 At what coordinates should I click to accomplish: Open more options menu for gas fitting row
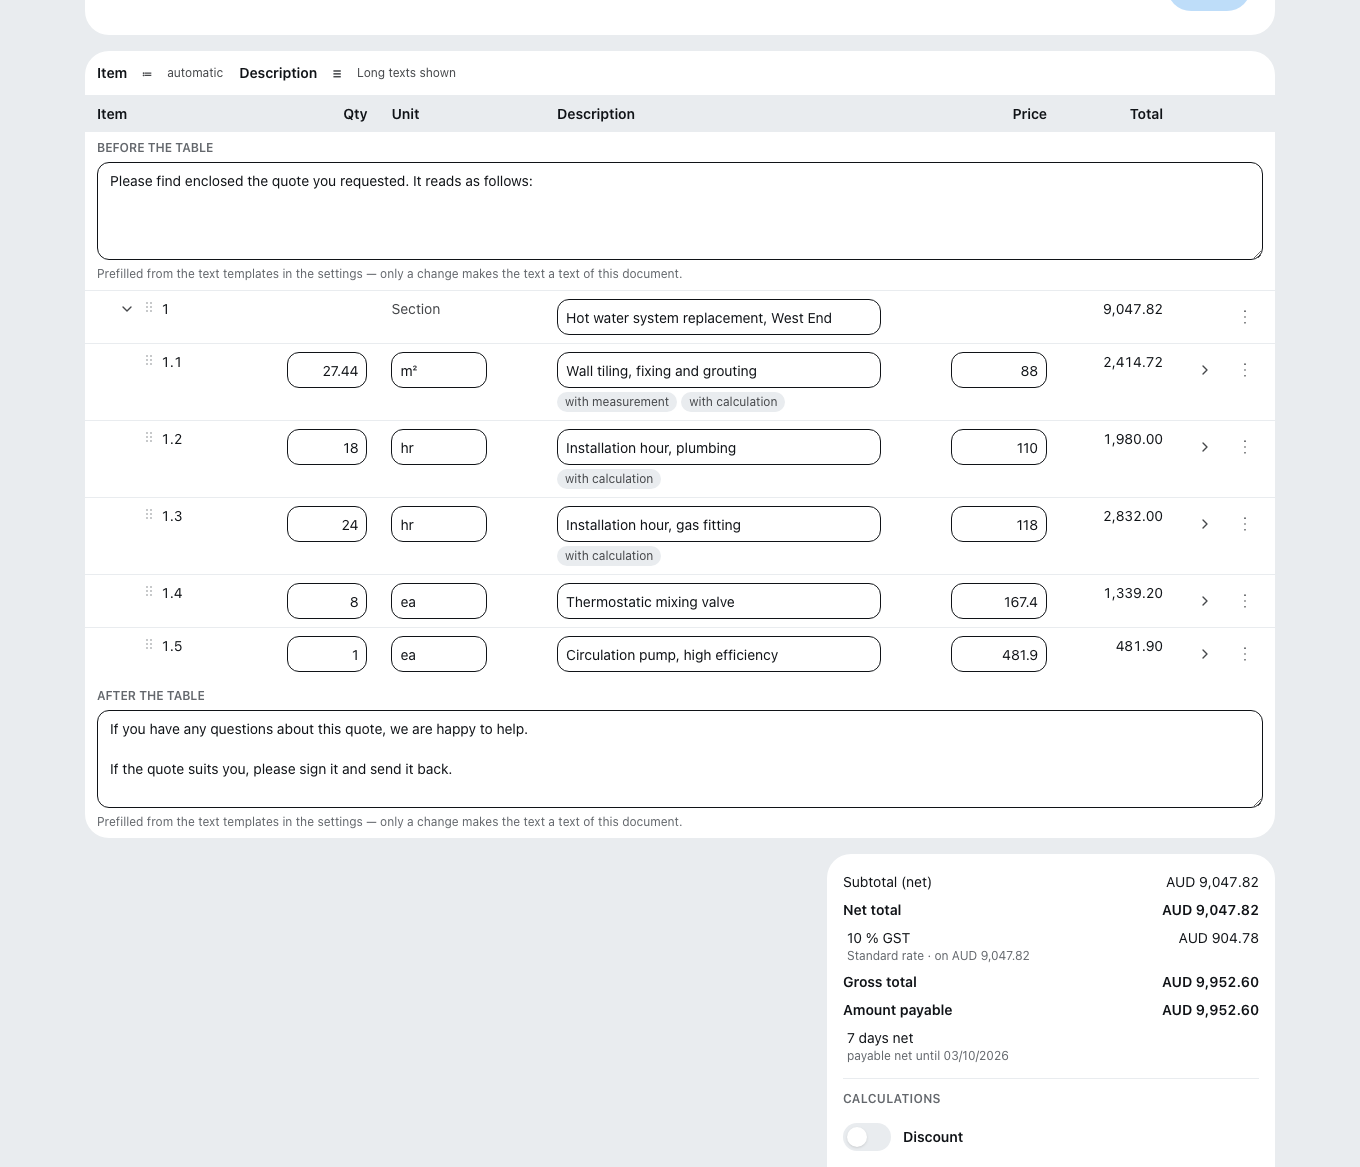click(x=1245, y=524)
